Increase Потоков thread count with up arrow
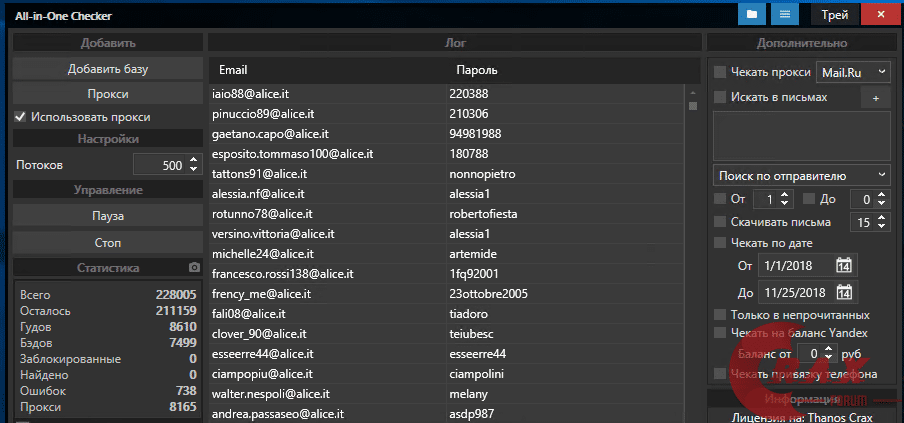Viewport: 904px width, 423px height. 194,161
